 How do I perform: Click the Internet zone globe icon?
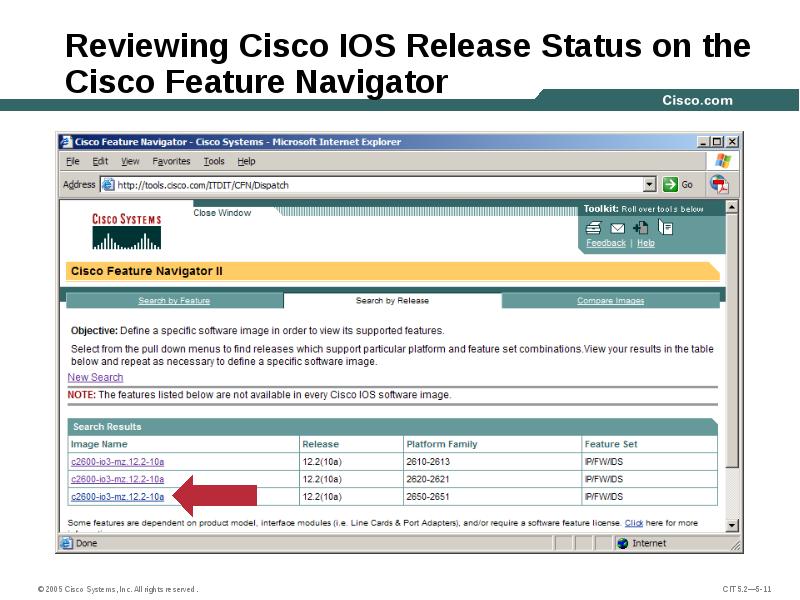click(622, 543)
